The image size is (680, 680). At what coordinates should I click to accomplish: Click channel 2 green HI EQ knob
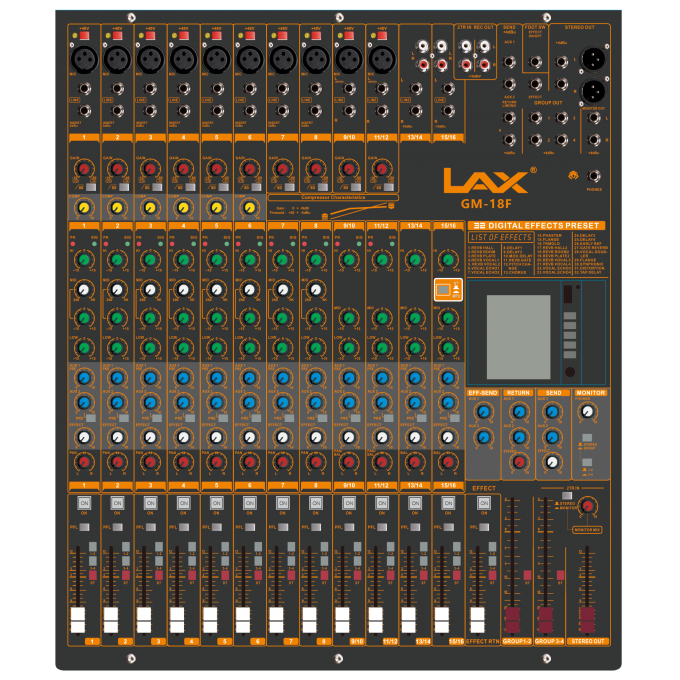click(117, 260)
